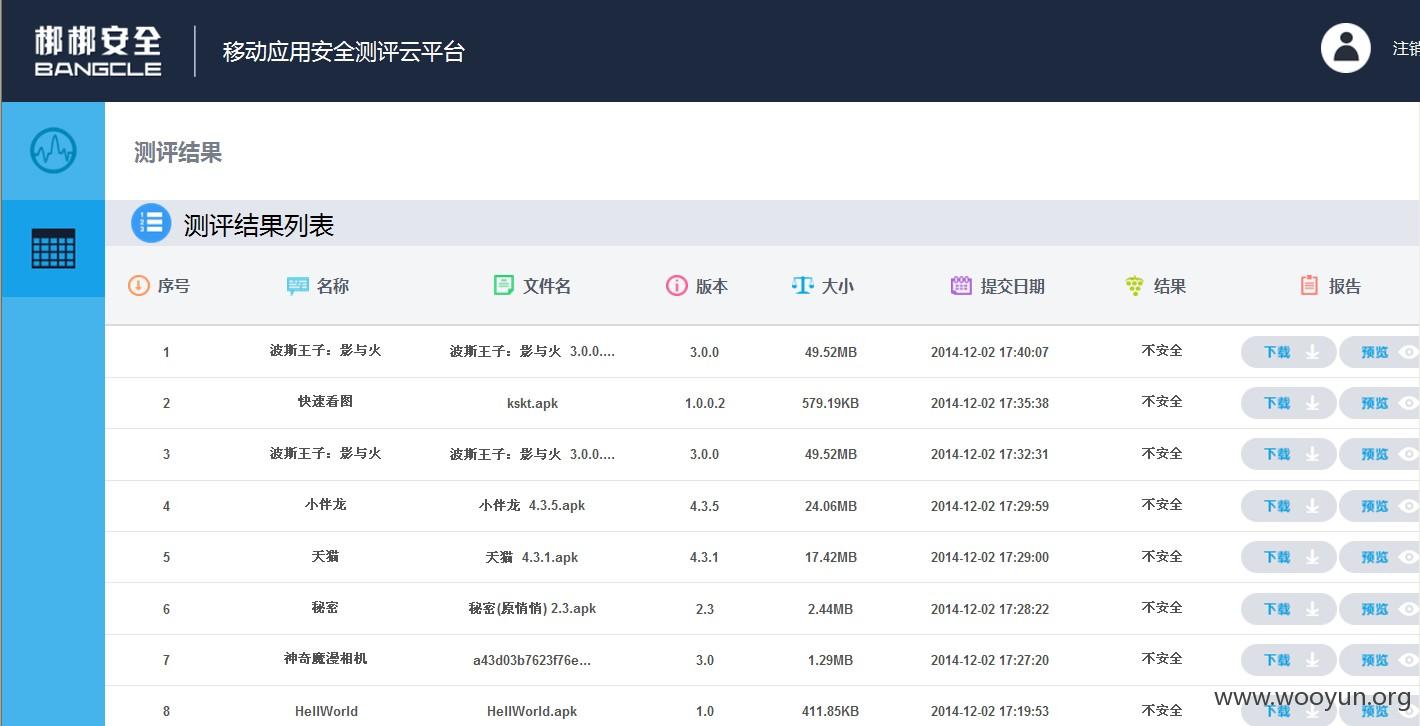Click date 2014-12-02 17:27:20

pyautogui.click(x=989, y=660)
